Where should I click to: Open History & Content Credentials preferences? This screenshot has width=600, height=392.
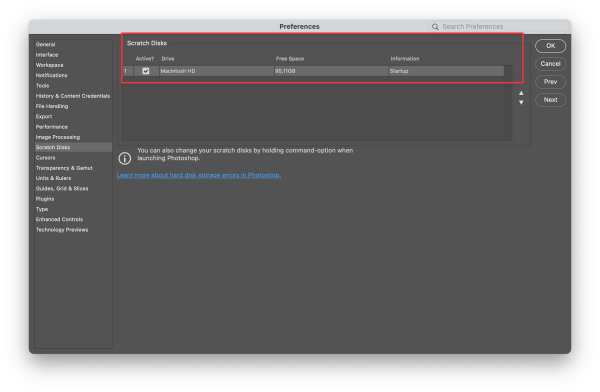point(73,96)
